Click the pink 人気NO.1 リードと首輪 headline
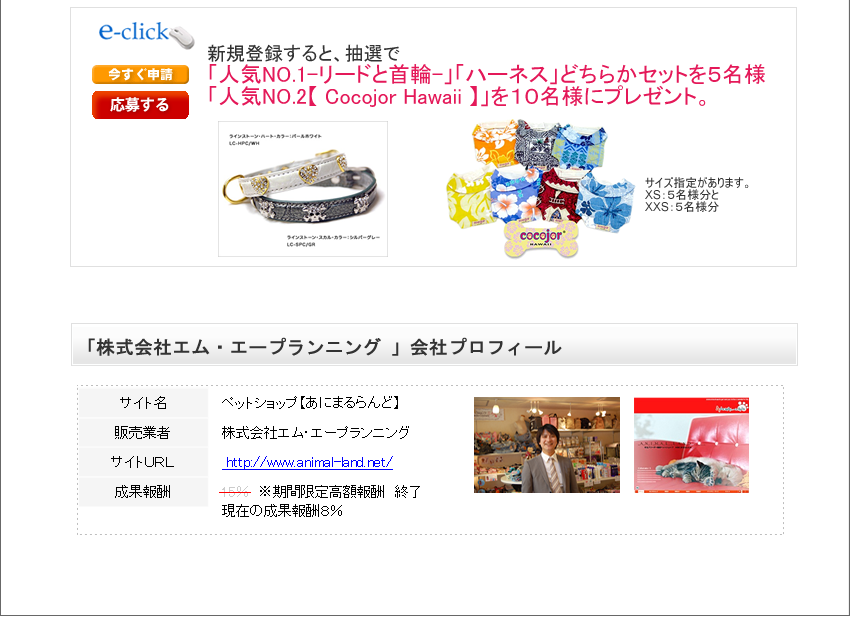Screen dimensions: 850x635 click(486, 74)
